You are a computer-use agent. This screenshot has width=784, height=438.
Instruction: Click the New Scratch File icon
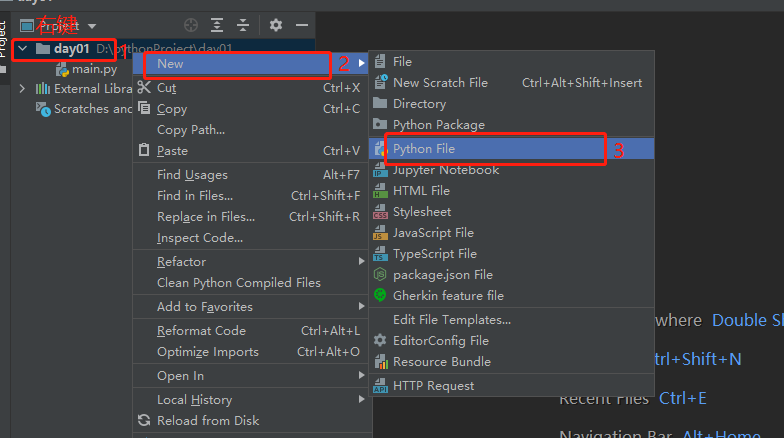[x=381, y=82]
